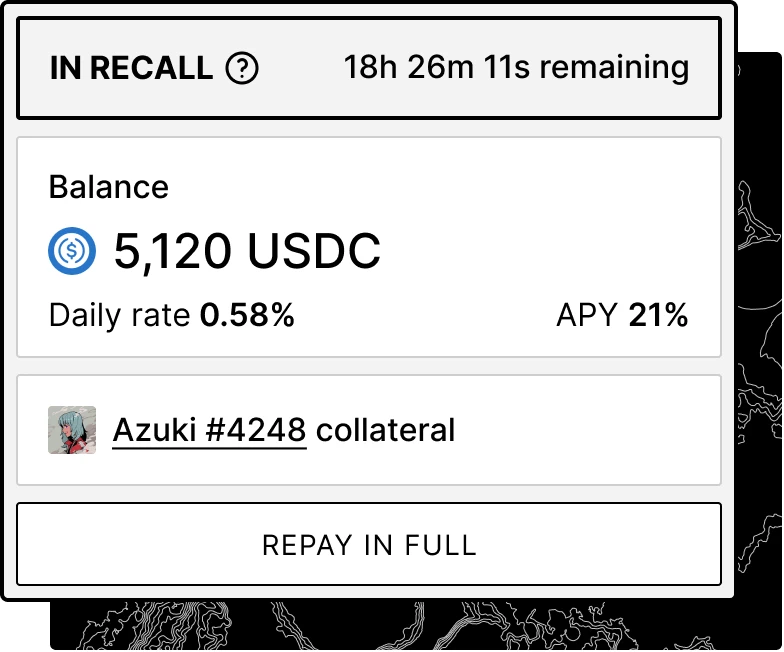Image resolution: width=784 pixels, height=652 pixels.
Task: Click the IN RECALL status label
Action: click(132, 68)
